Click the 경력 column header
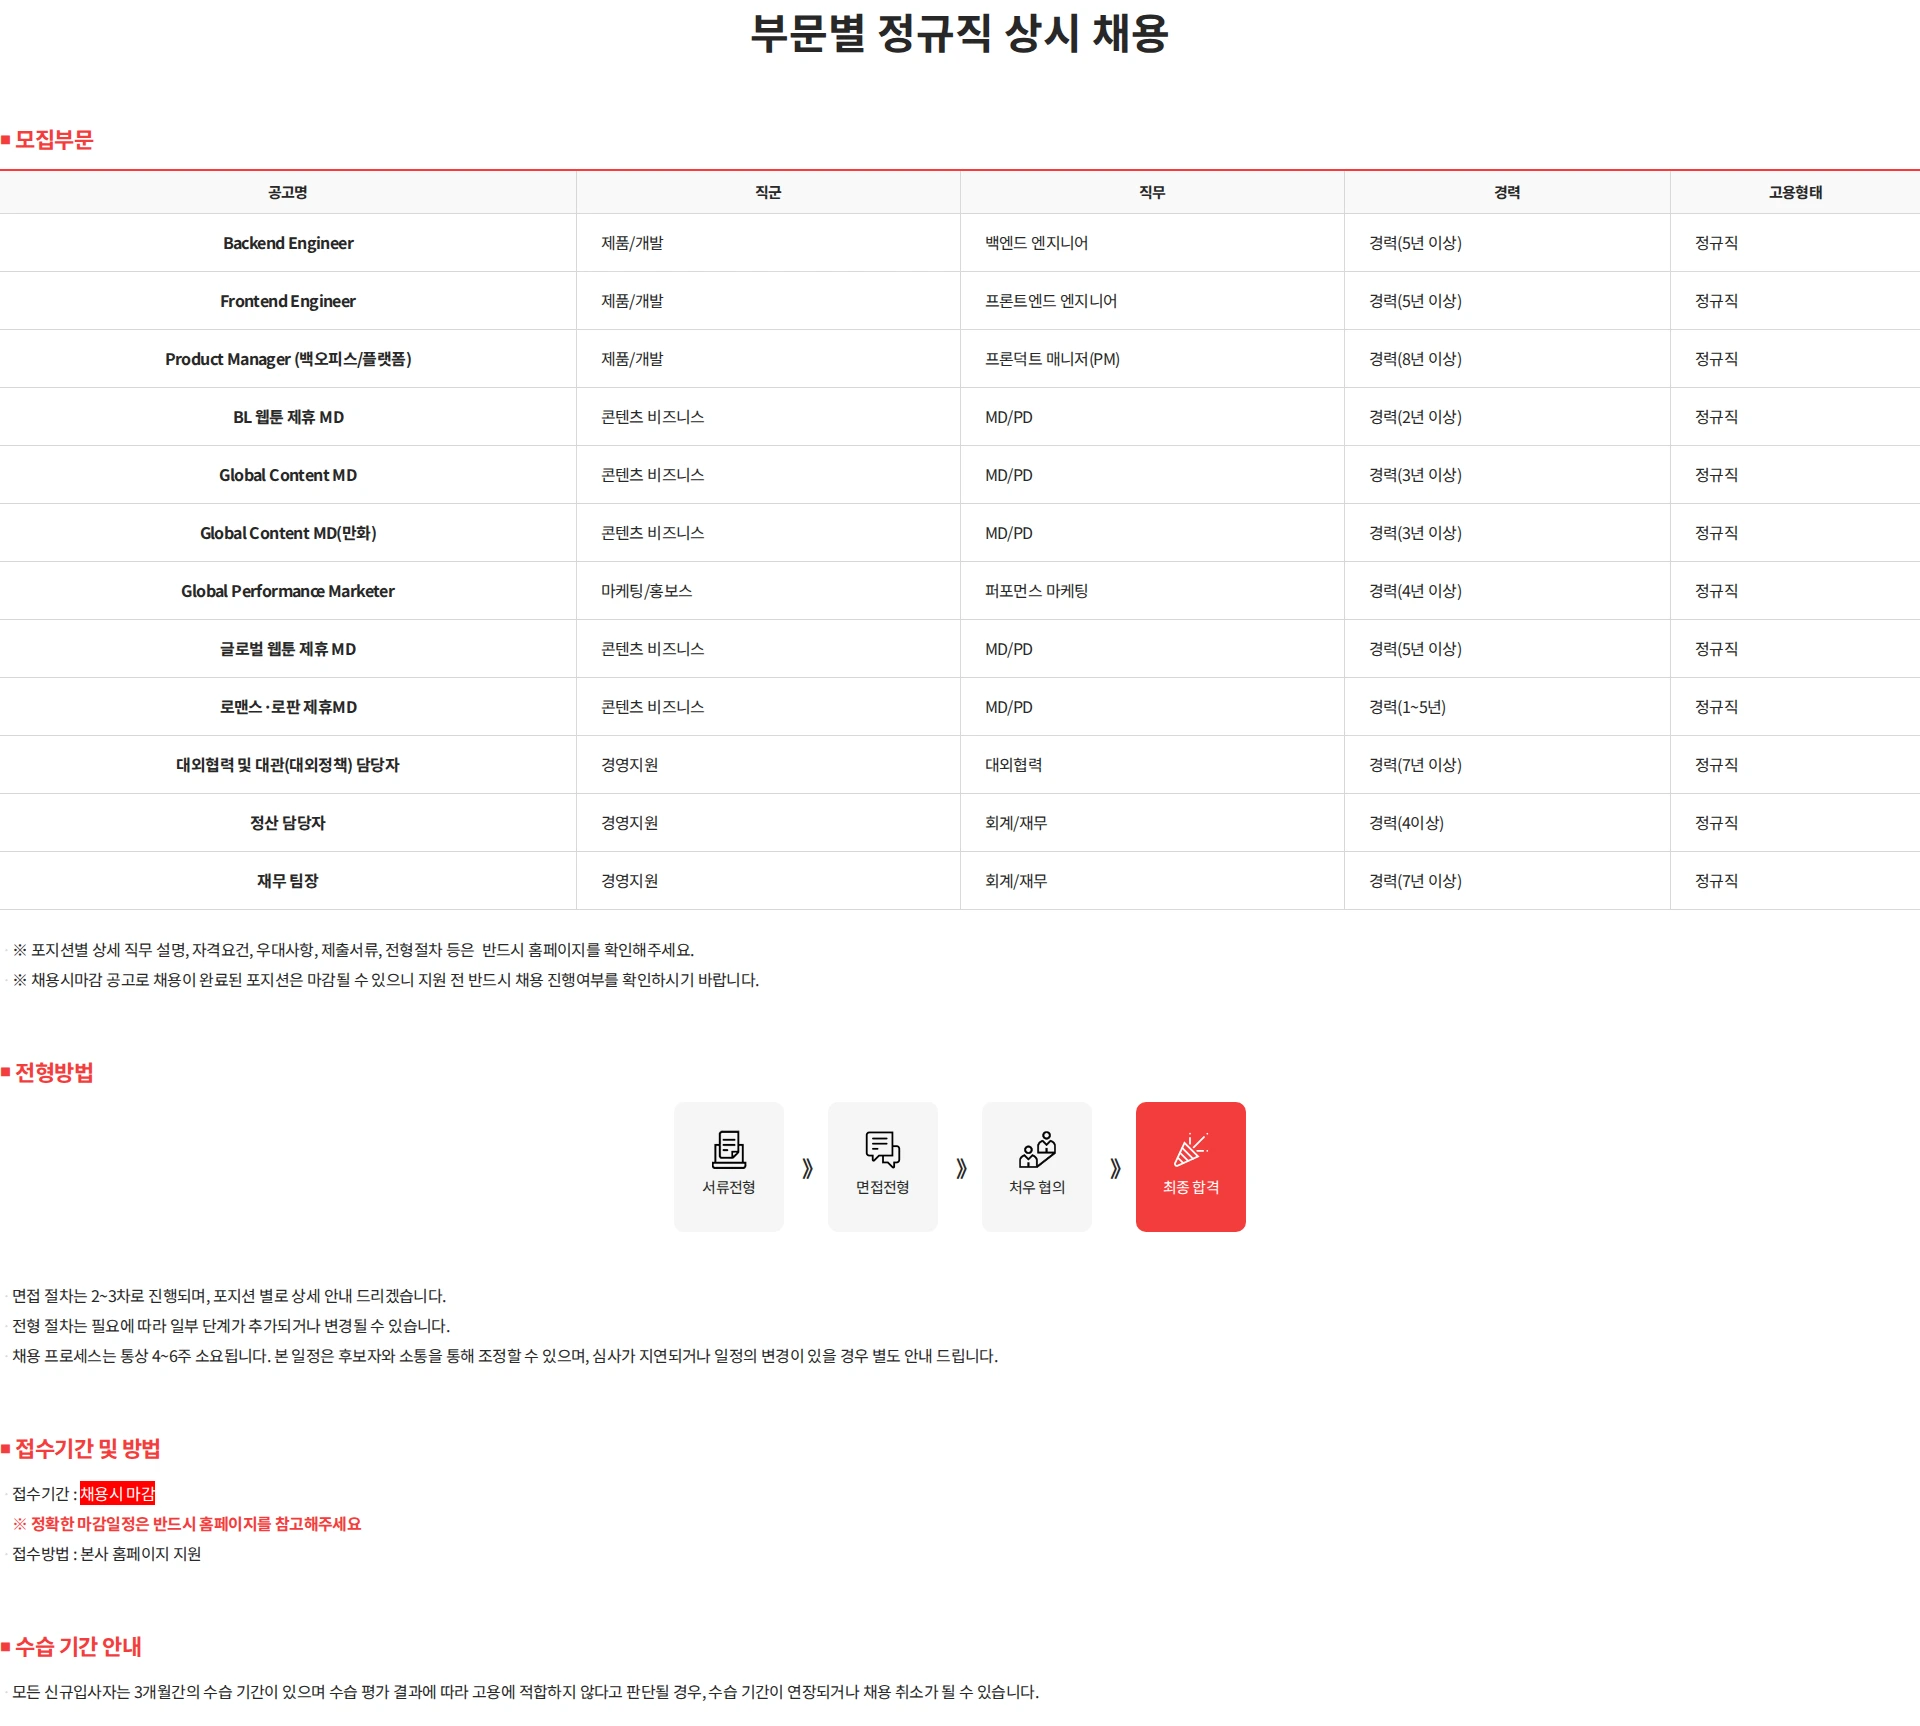This screenshot has width=1920, height=1726. click(1507, 192)
